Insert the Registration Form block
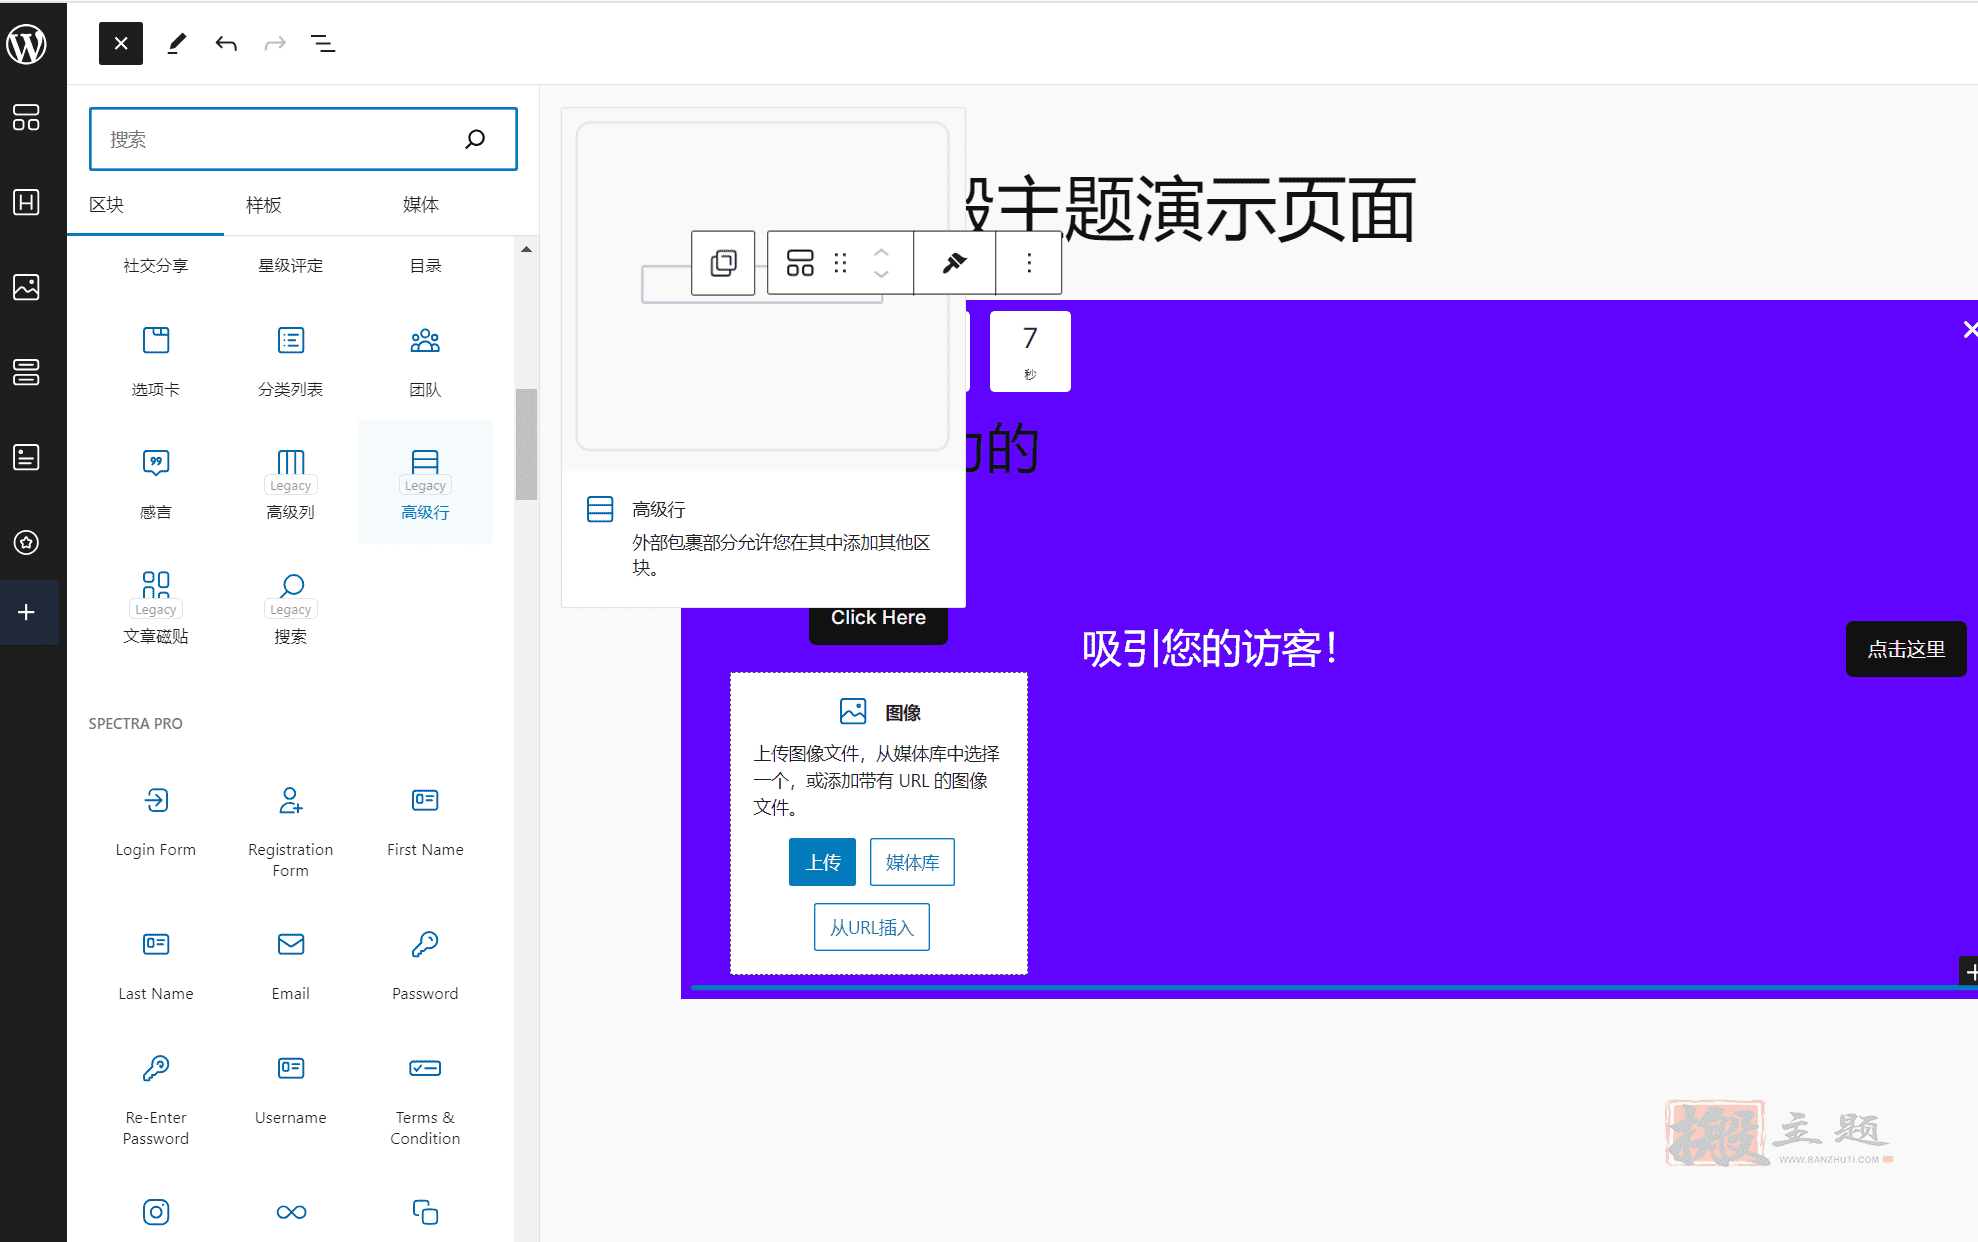The image size is (1978, 1242). (291, 830)
